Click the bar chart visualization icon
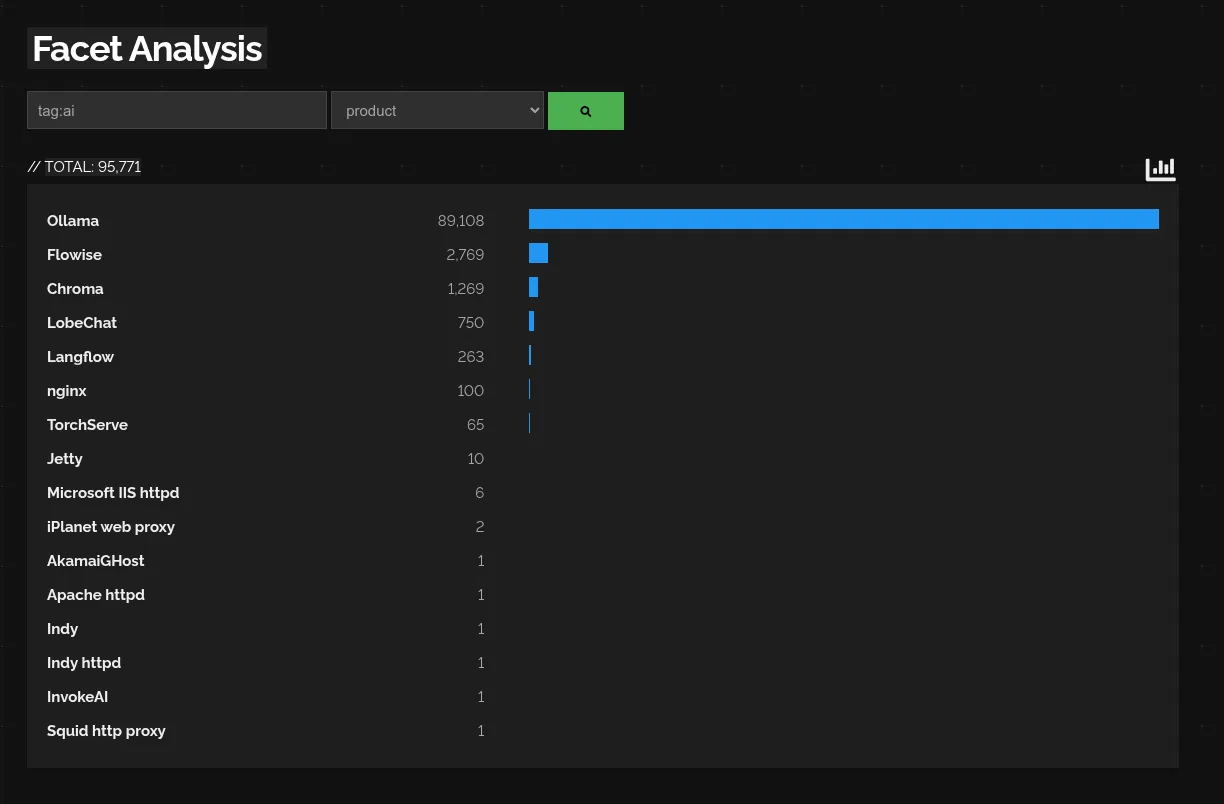Image resolution: width=1224 pixels, height=804 pixels. click(1160, 169)
